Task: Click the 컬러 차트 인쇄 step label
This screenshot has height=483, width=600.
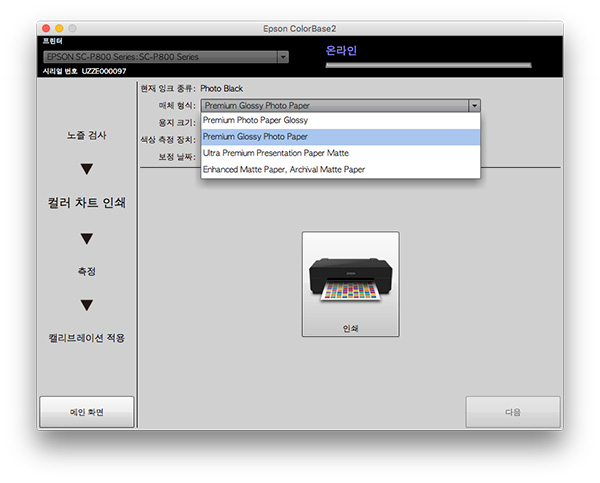Action: pyautogui.click(x=86, y=203)
